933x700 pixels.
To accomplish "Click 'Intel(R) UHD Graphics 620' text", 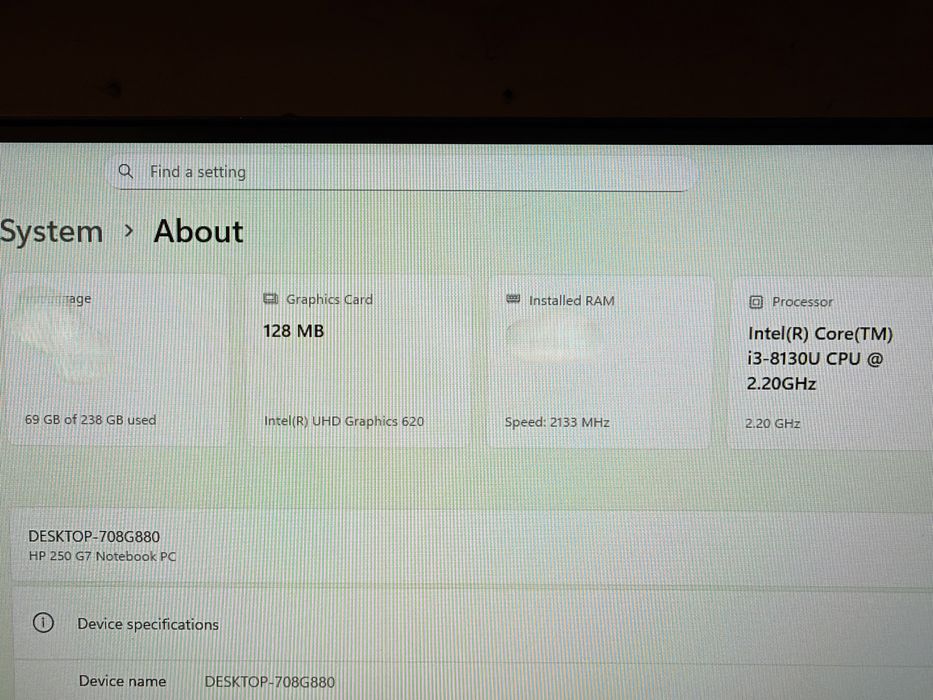I will click(344, 421).
